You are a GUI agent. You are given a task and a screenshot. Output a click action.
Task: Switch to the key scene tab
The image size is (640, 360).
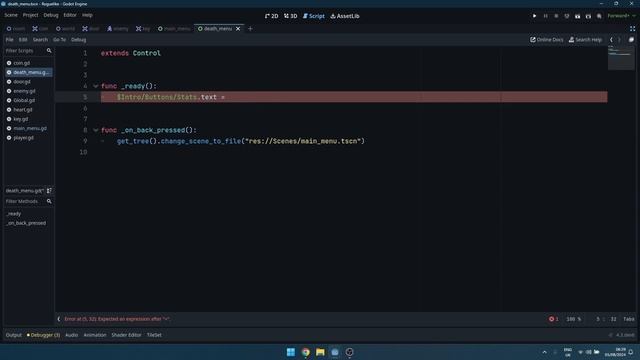coord(143,29)
